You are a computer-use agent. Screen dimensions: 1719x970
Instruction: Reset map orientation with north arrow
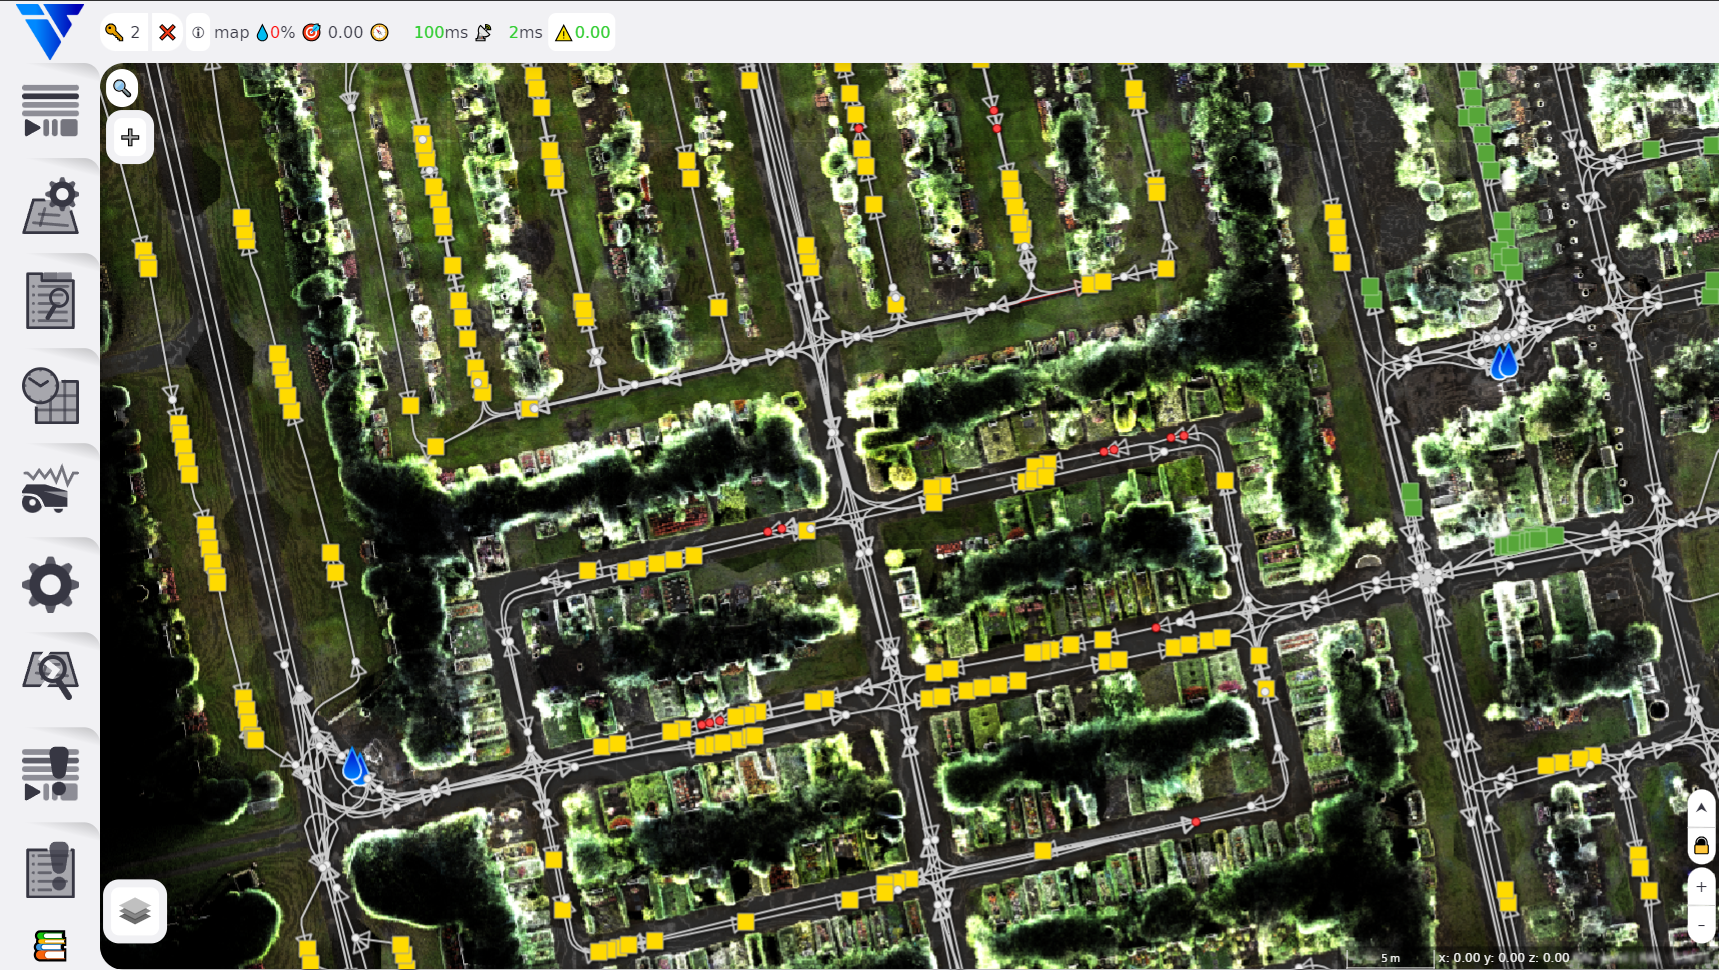(1701, 808)
